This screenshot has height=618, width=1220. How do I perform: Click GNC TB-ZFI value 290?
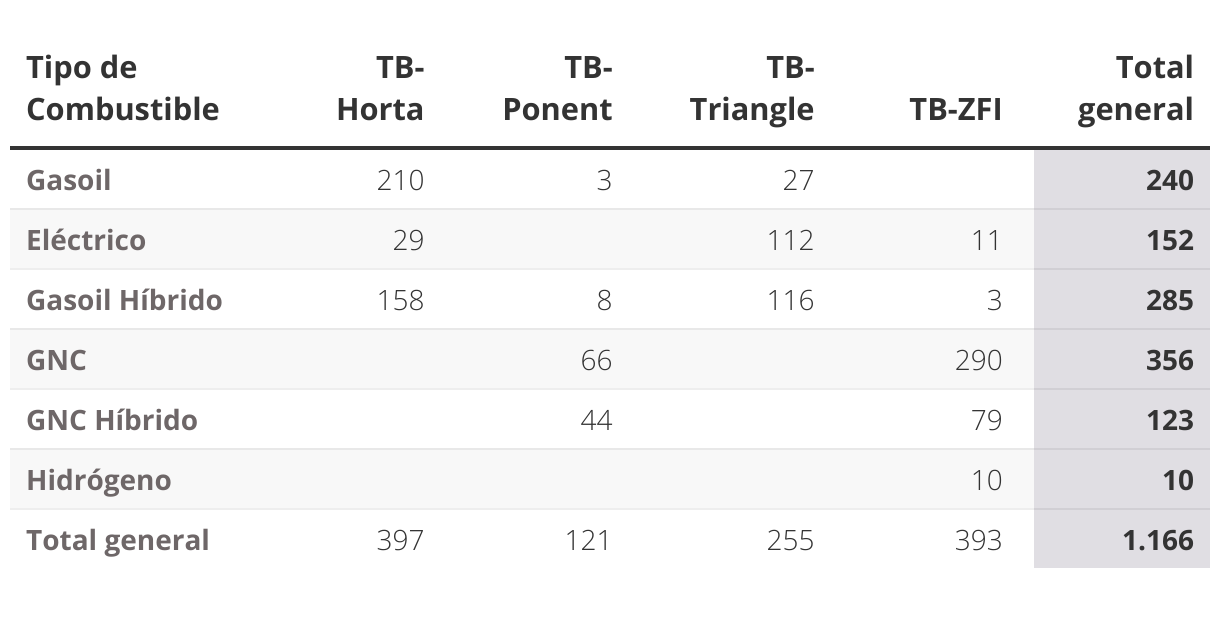click(978, 360)
